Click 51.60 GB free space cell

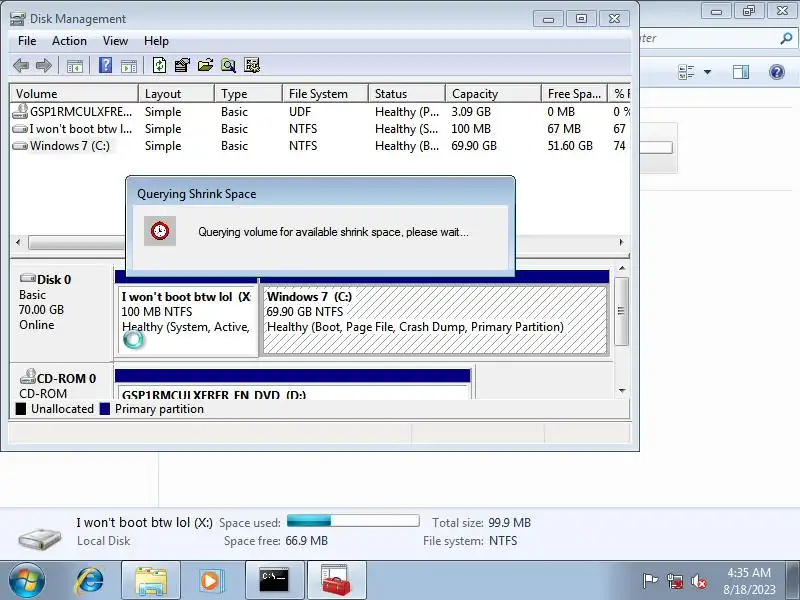[570, 146]
